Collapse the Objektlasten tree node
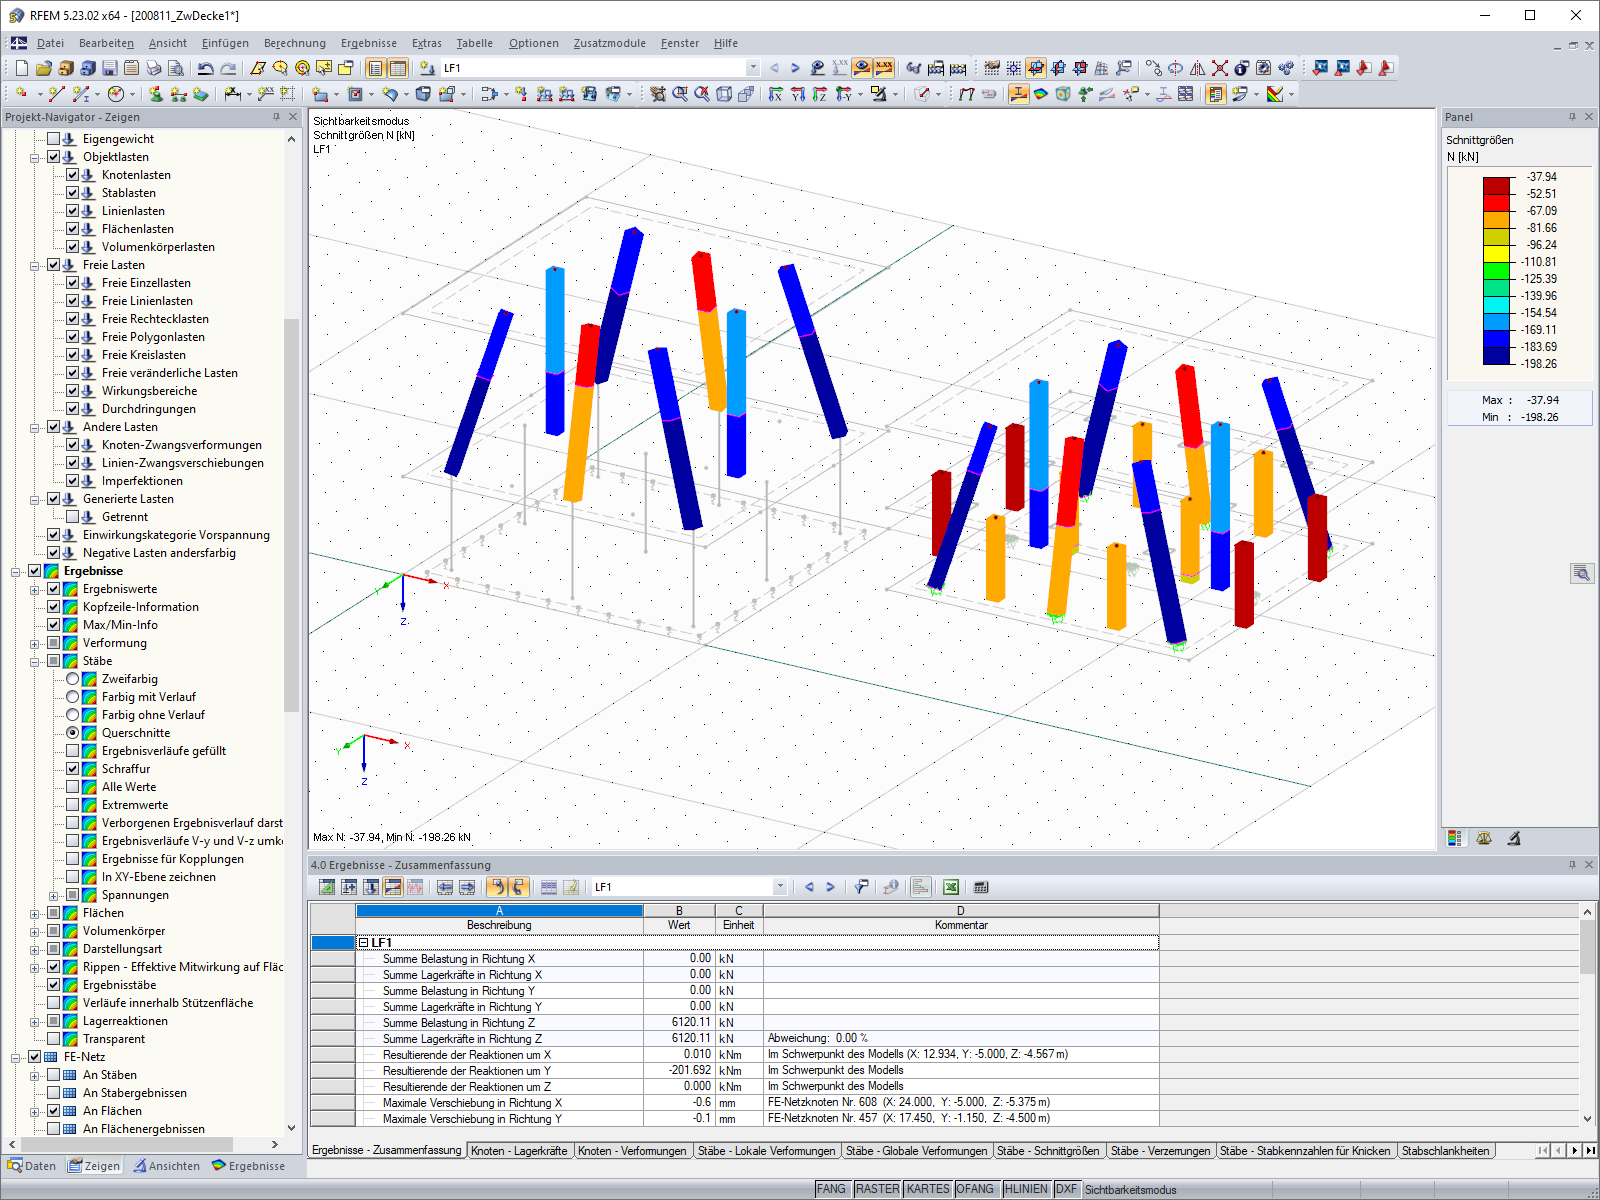Viewport: 1600px width, 1200px height. point(35,157)
